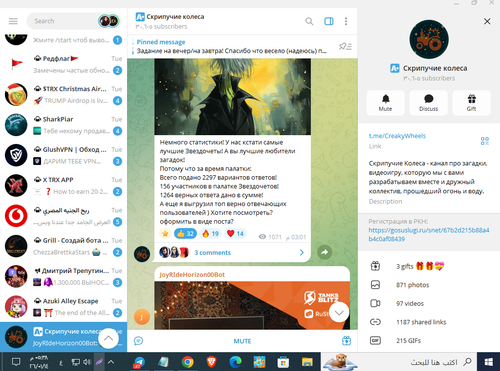Open the 1187 shared links section
This screenshot has height=371, width=500.
(x=429, y=322)
